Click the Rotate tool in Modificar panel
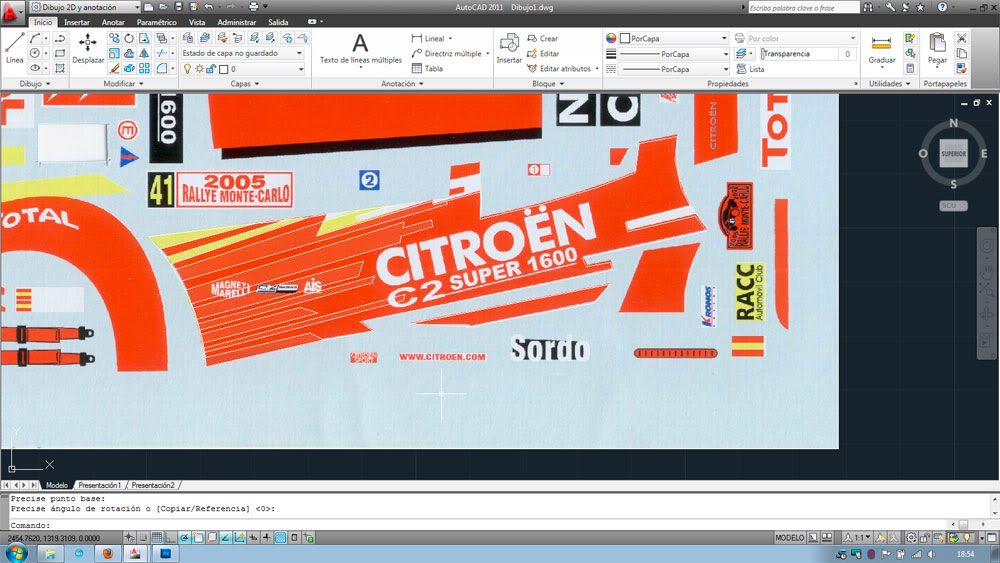The height and width of the screenshot is (563, 1000). click(x=129, y=38)
